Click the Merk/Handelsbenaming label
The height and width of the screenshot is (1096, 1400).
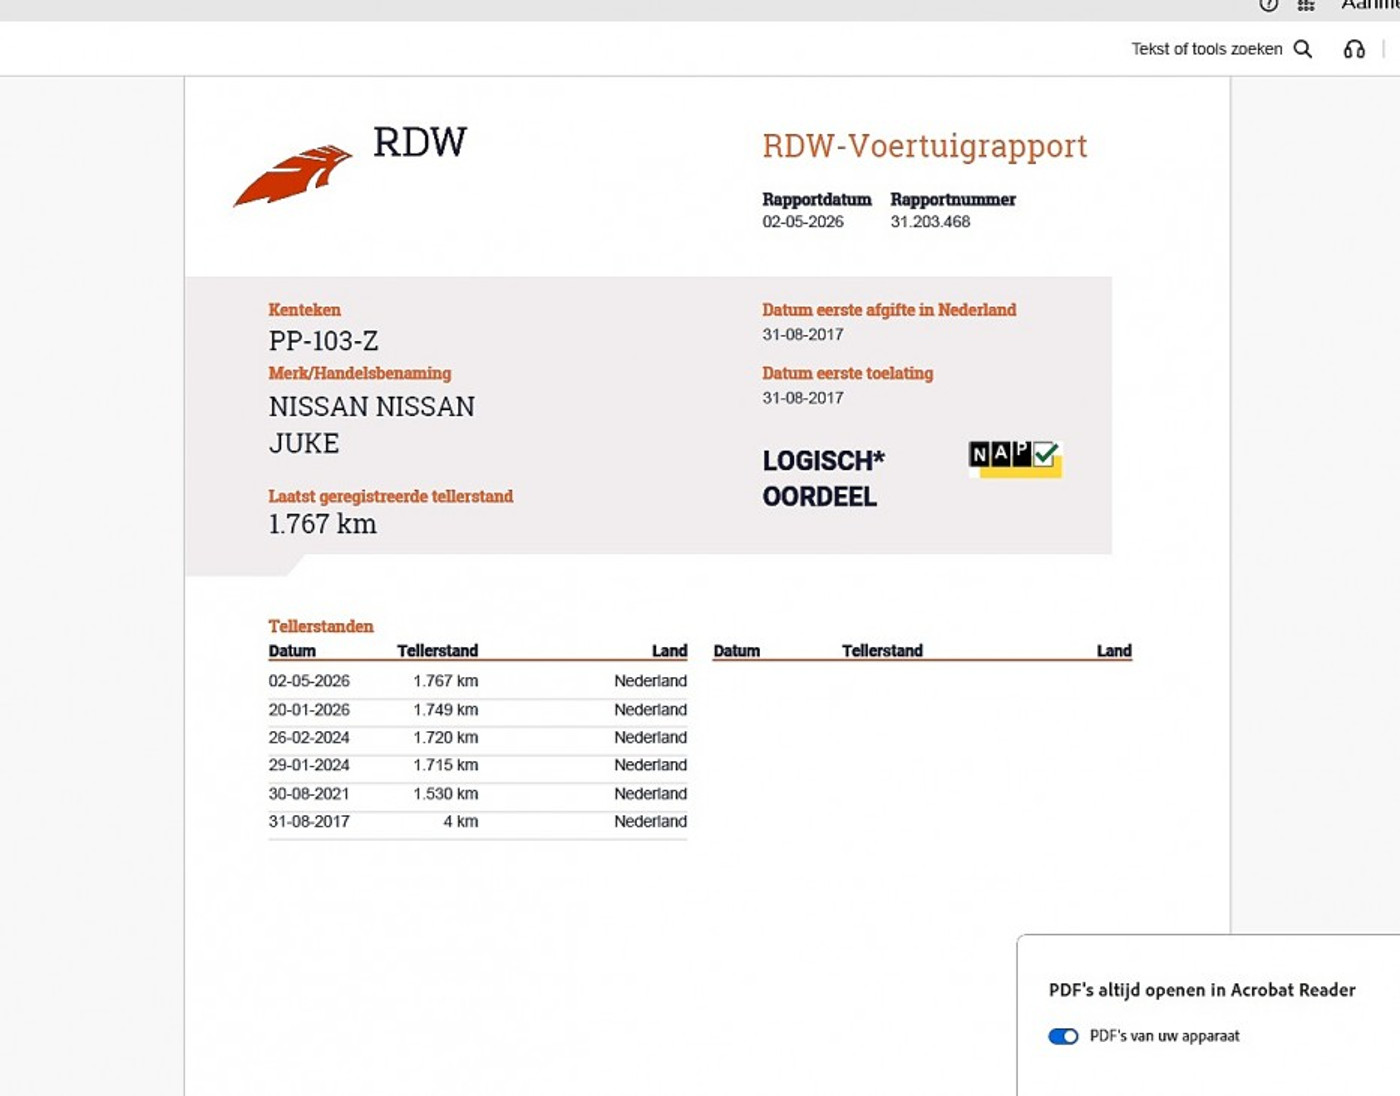tap(359, 373)
